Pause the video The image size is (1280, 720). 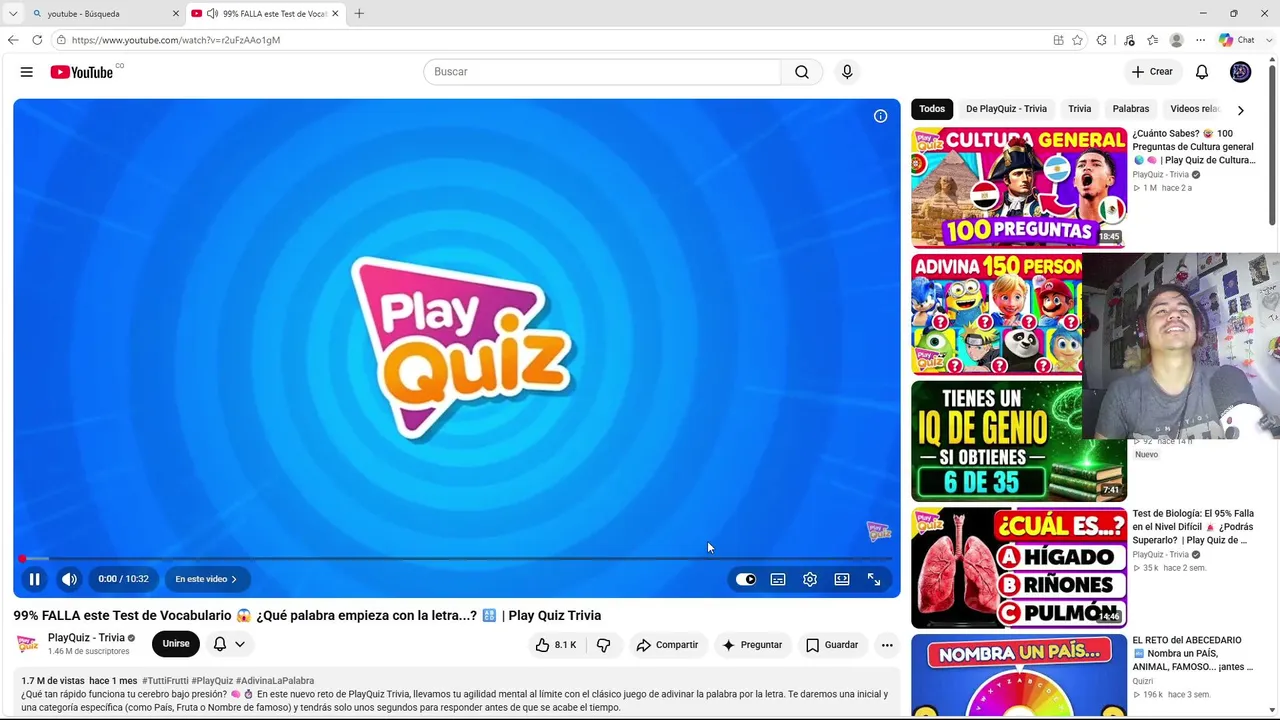[34, 579]
